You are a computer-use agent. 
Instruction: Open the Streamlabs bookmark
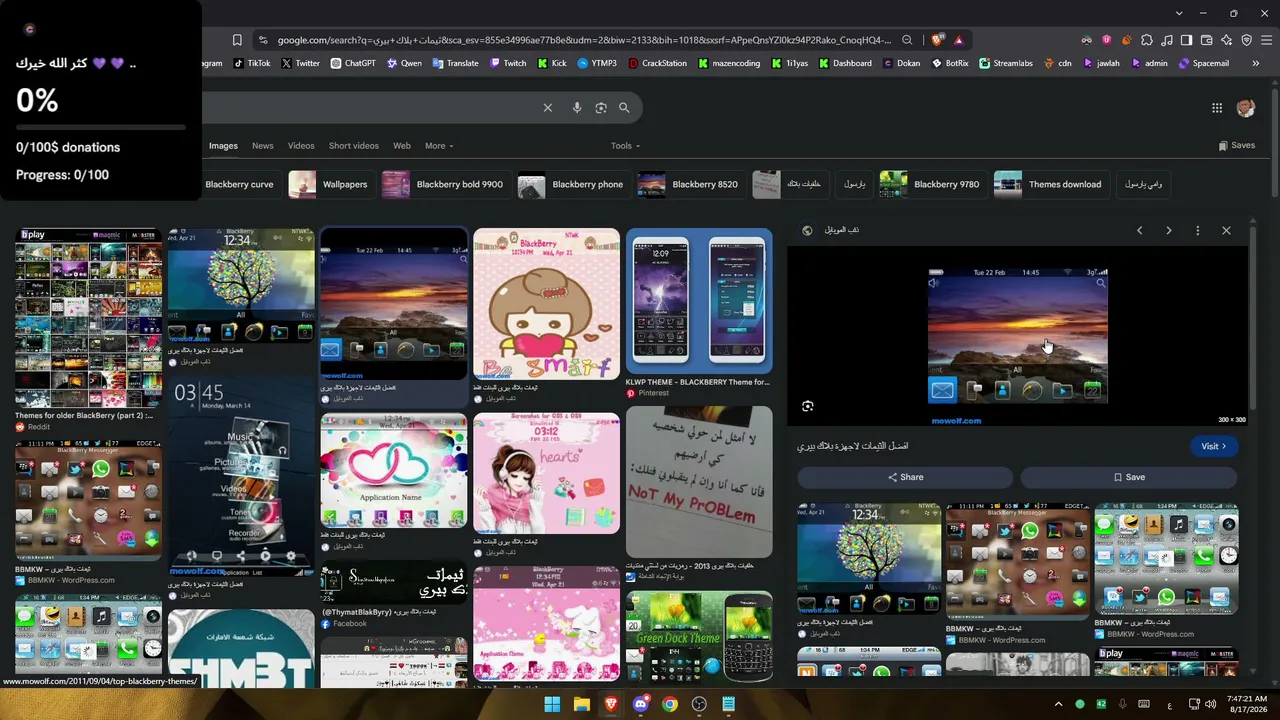coord(1006,63)
